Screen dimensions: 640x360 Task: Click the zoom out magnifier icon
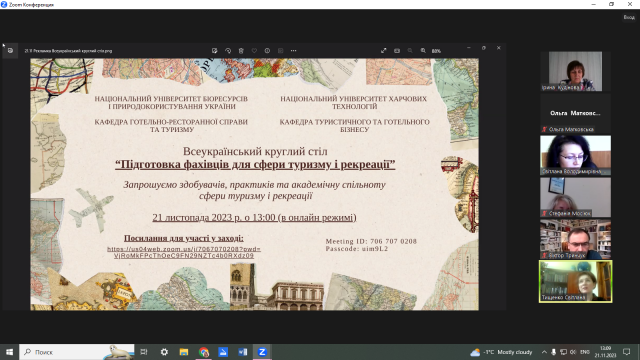point(410,51)
